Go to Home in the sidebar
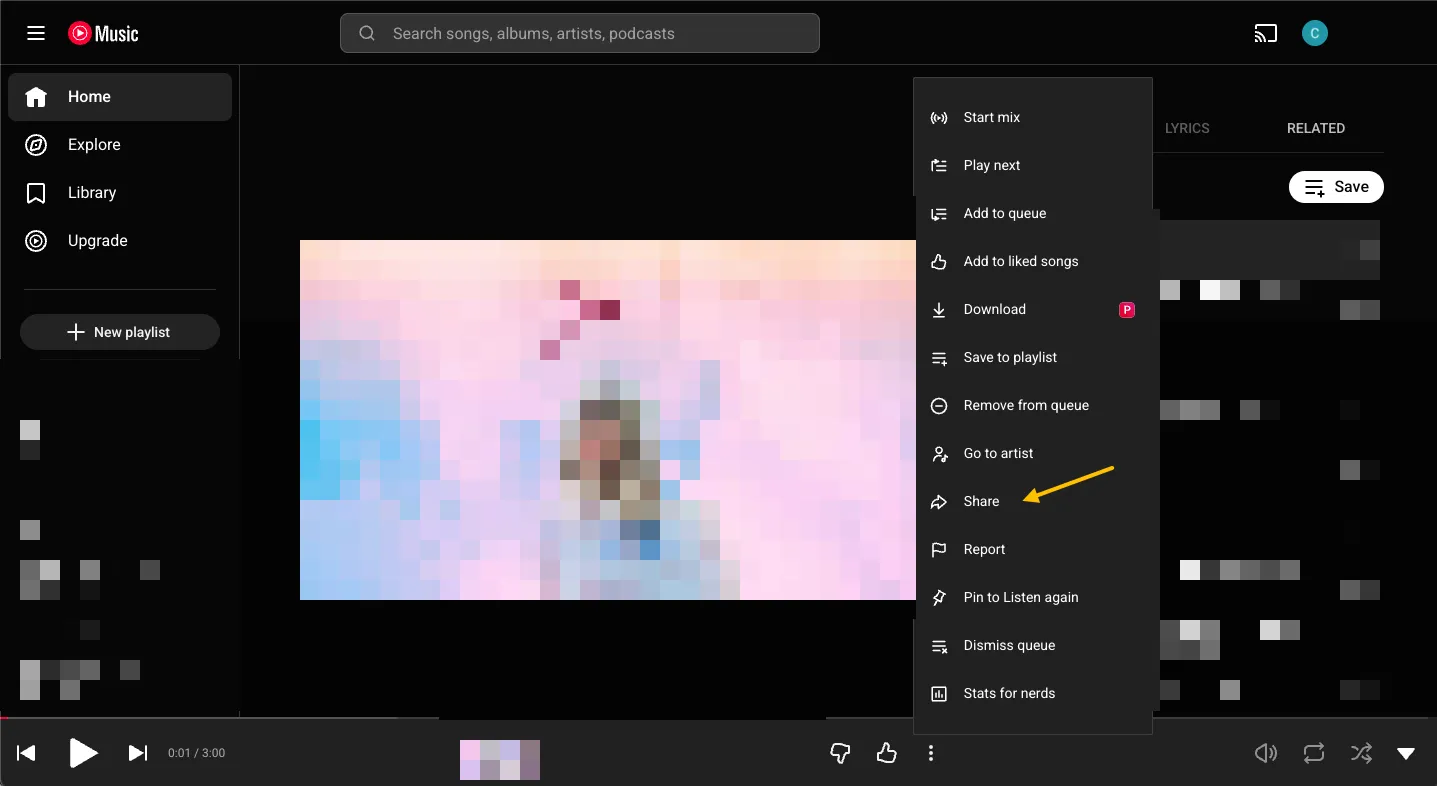 [x=120, y=97]
